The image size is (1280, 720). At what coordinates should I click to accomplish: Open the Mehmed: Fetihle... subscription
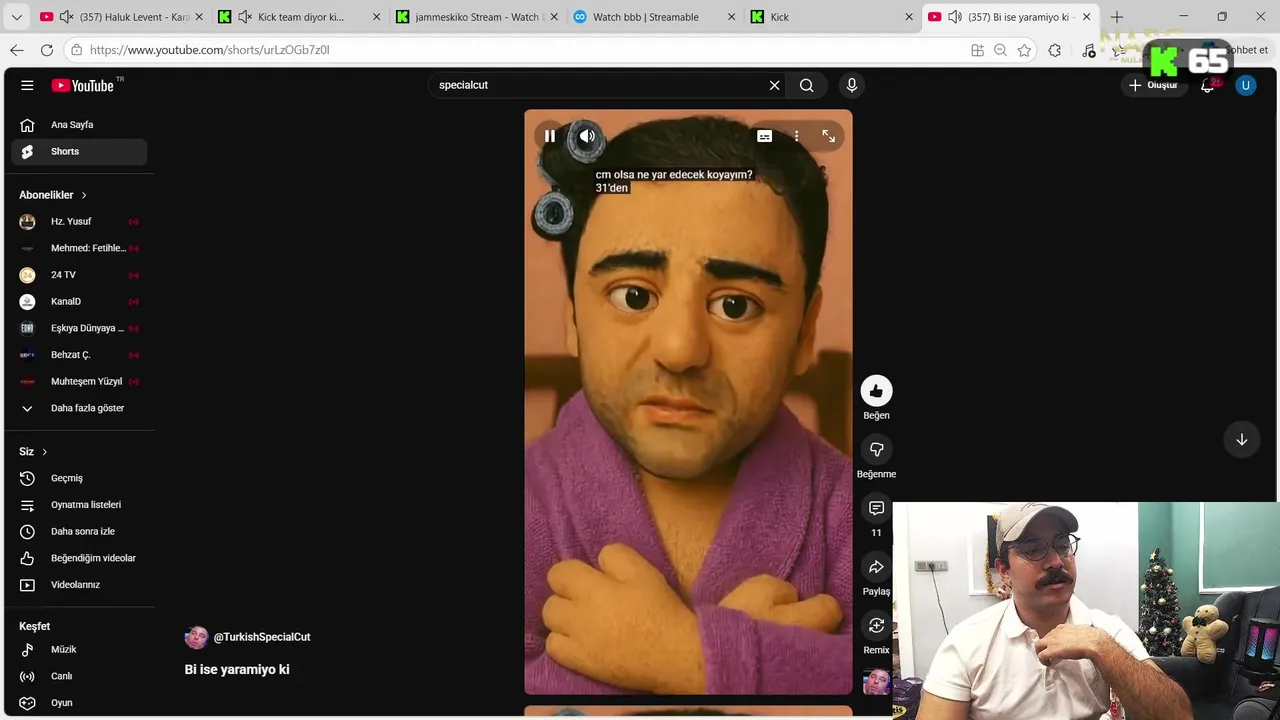(79, 248)
